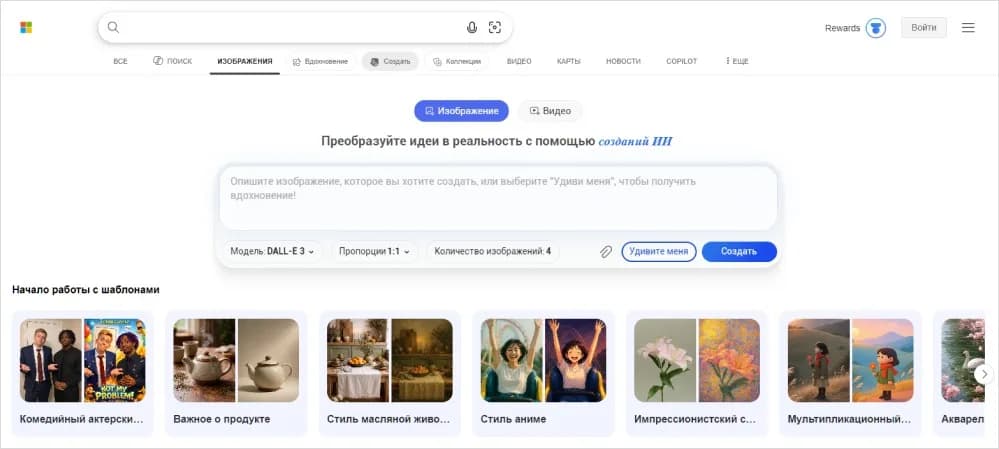Click the paperclip attach icon
Viewport: 999px width, 449px height.
[x=605, y=252]
